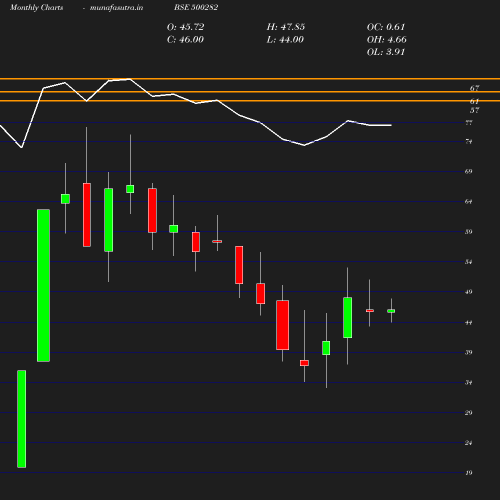Click the price axis label 54

tap(469, 262)
